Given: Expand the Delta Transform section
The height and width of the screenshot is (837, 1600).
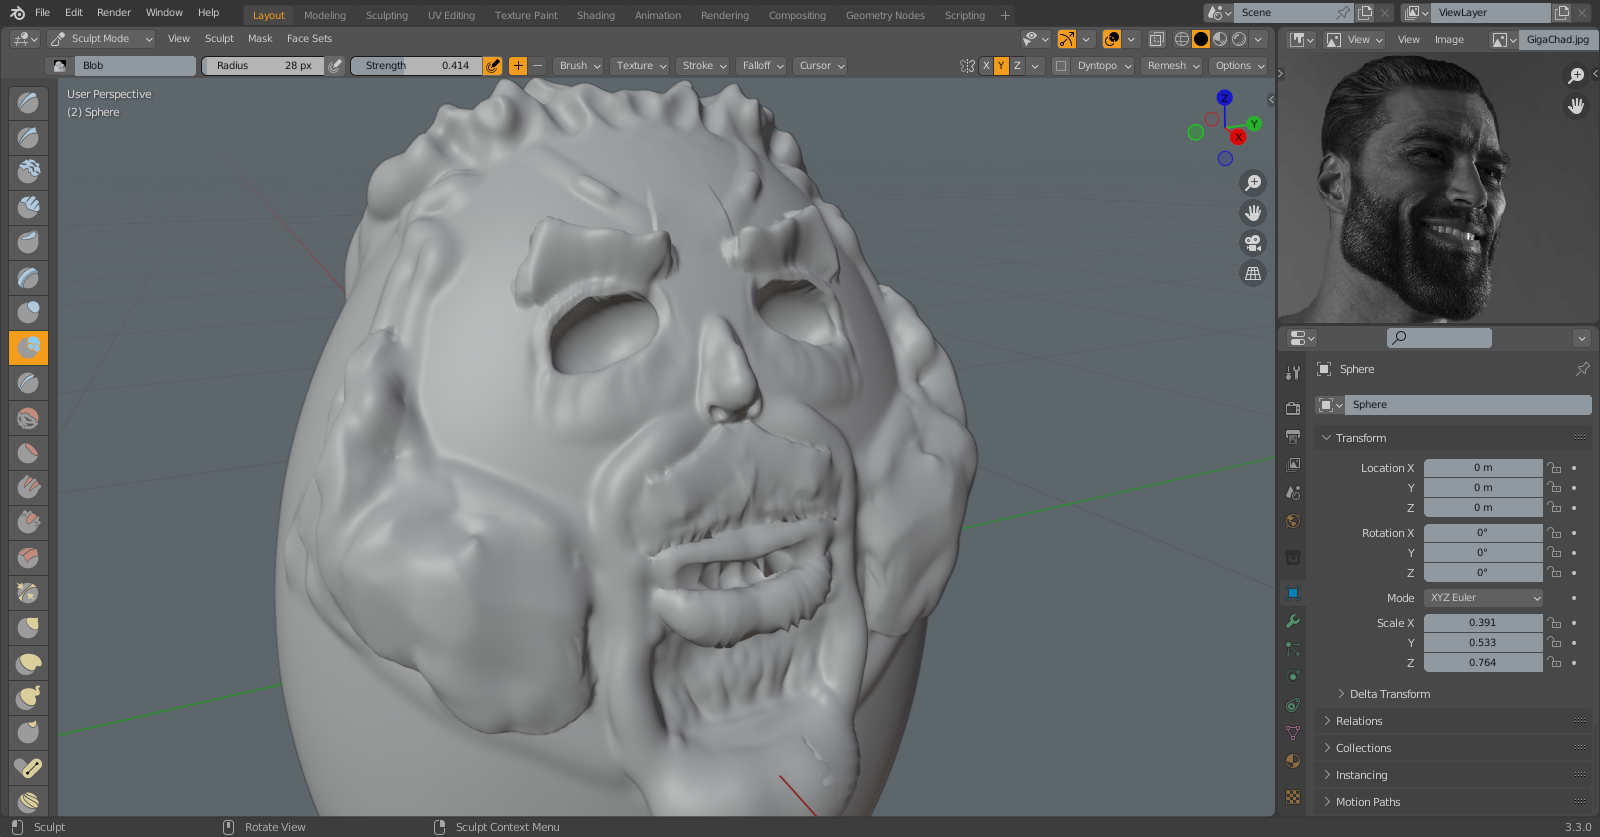Looking at the screenshot, I should point(1389,694).
